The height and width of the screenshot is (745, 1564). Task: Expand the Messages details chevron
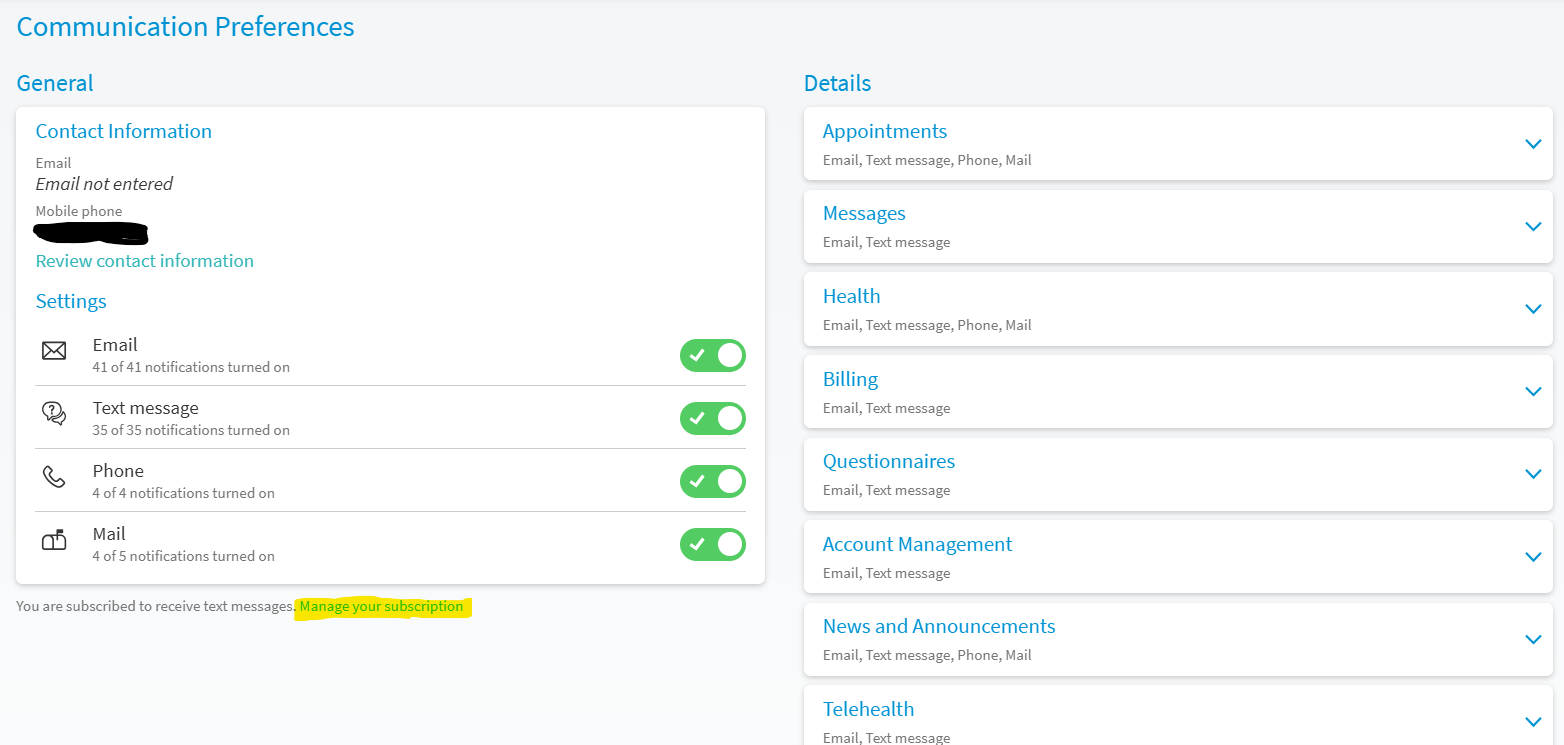tap(1533, 227)
